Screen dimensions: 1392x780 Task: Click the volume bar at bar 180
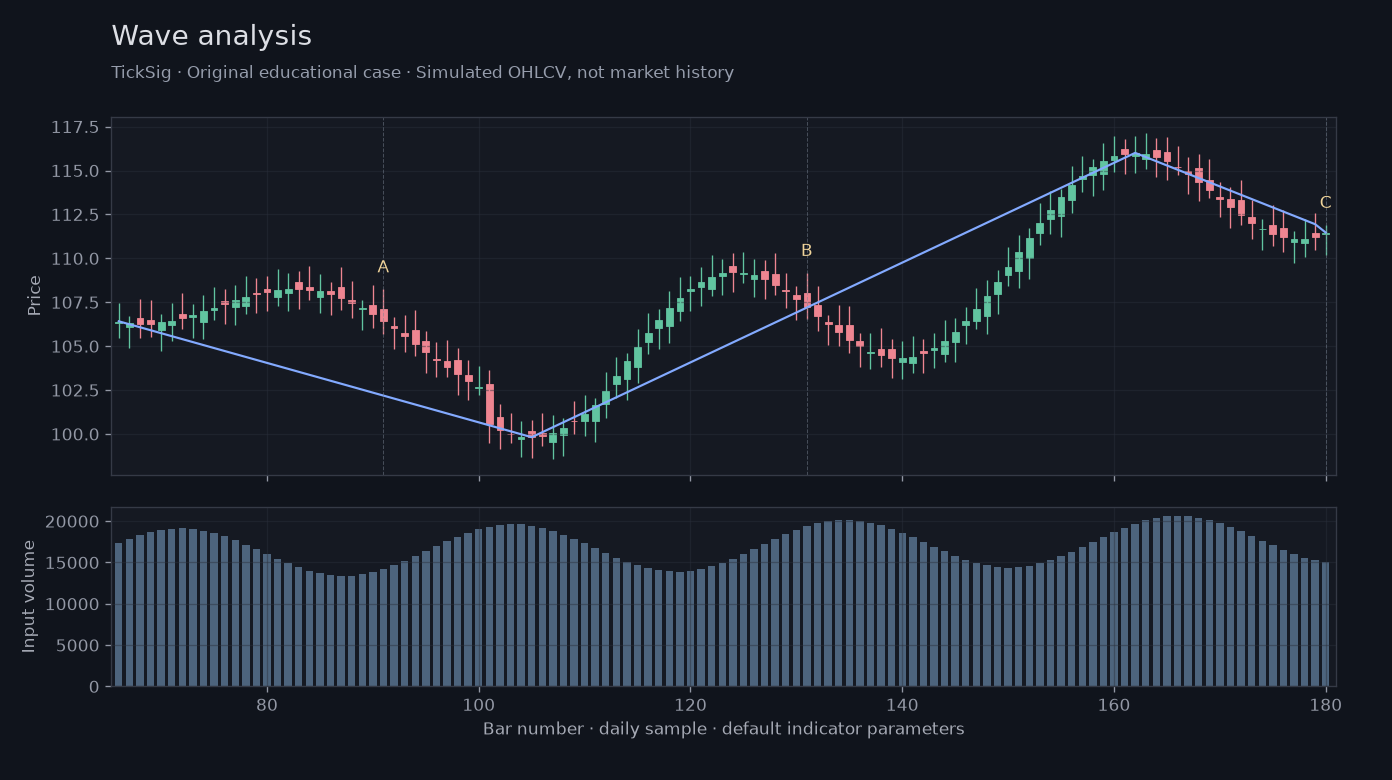point(1326,624)
